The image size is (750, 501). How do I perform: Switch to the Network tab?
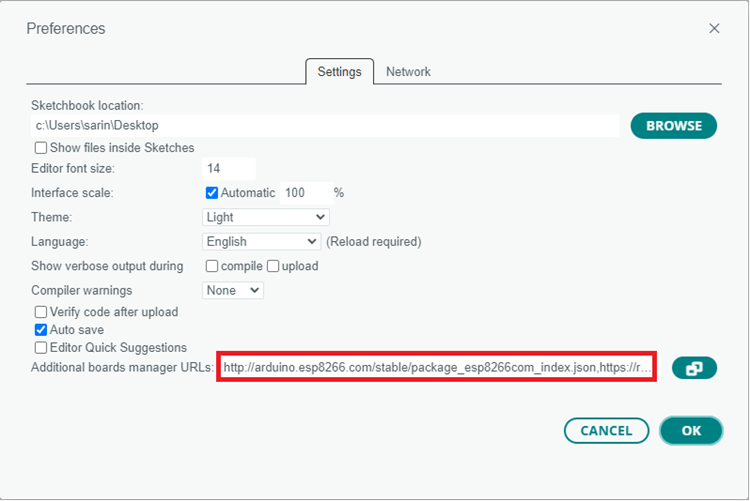point(408,72)
